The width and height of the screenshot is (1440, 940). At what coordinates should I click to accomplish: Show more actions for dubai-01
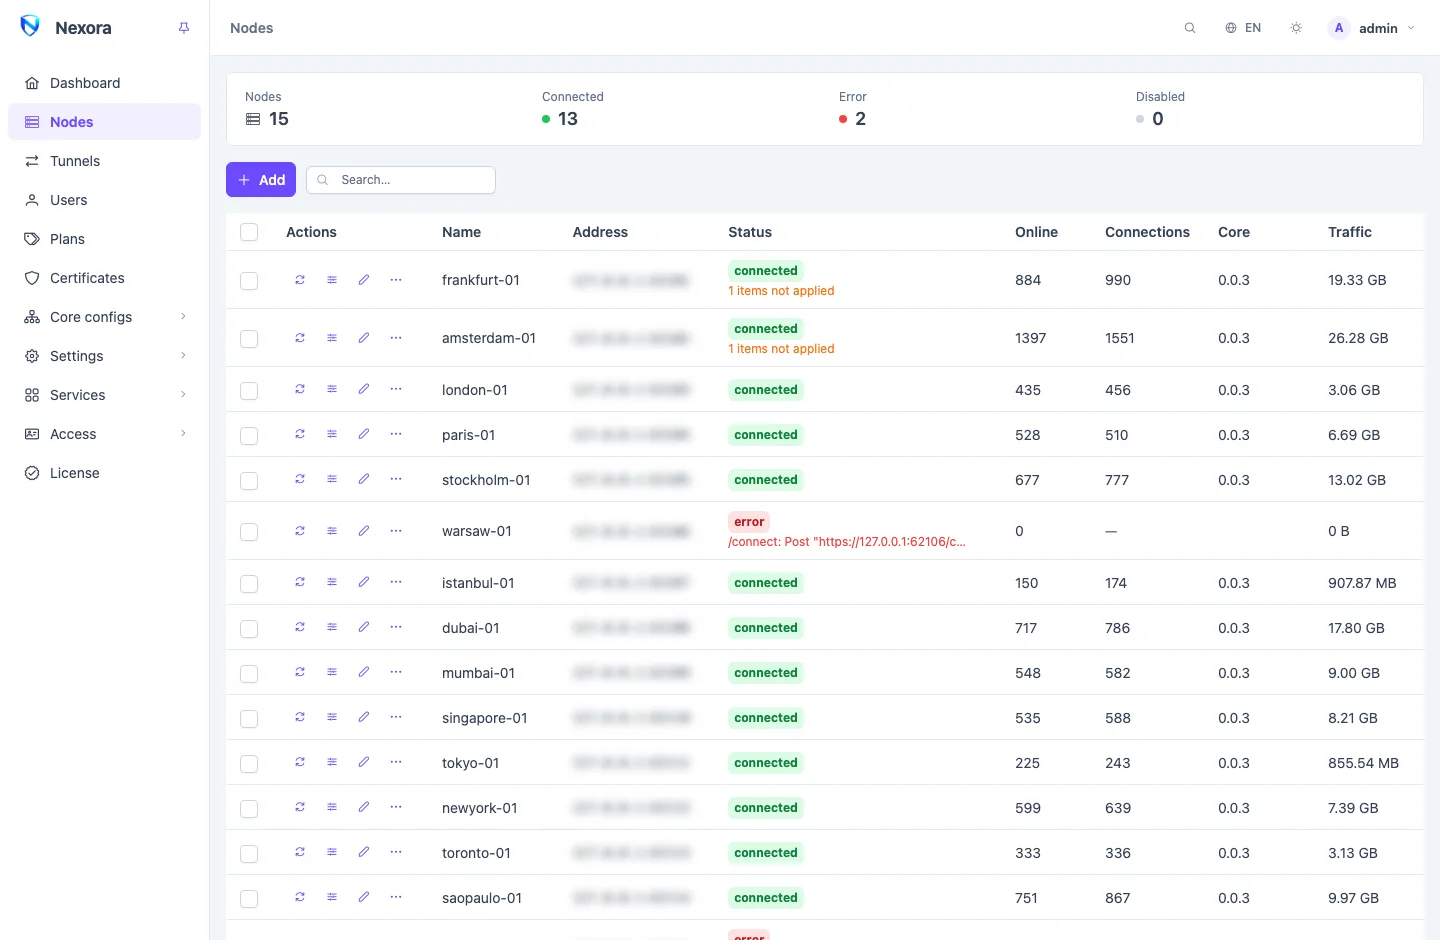coord(396,627)
